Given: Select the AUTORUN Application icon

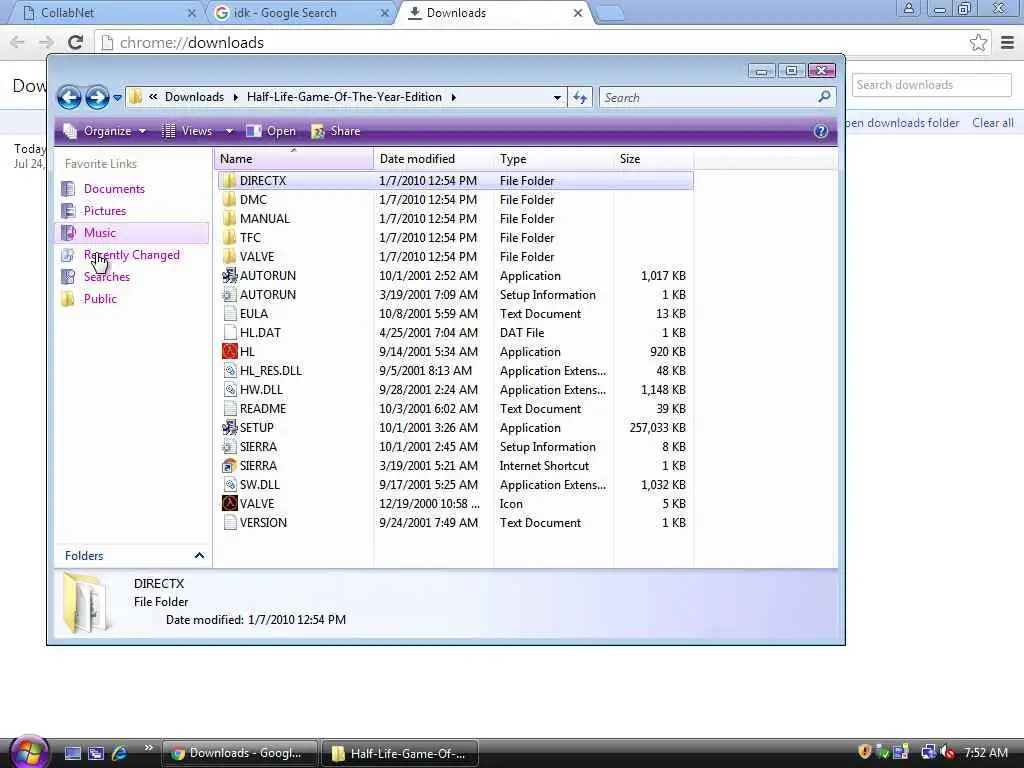Looking at the screenshot, I should click(x=229, y=276).
